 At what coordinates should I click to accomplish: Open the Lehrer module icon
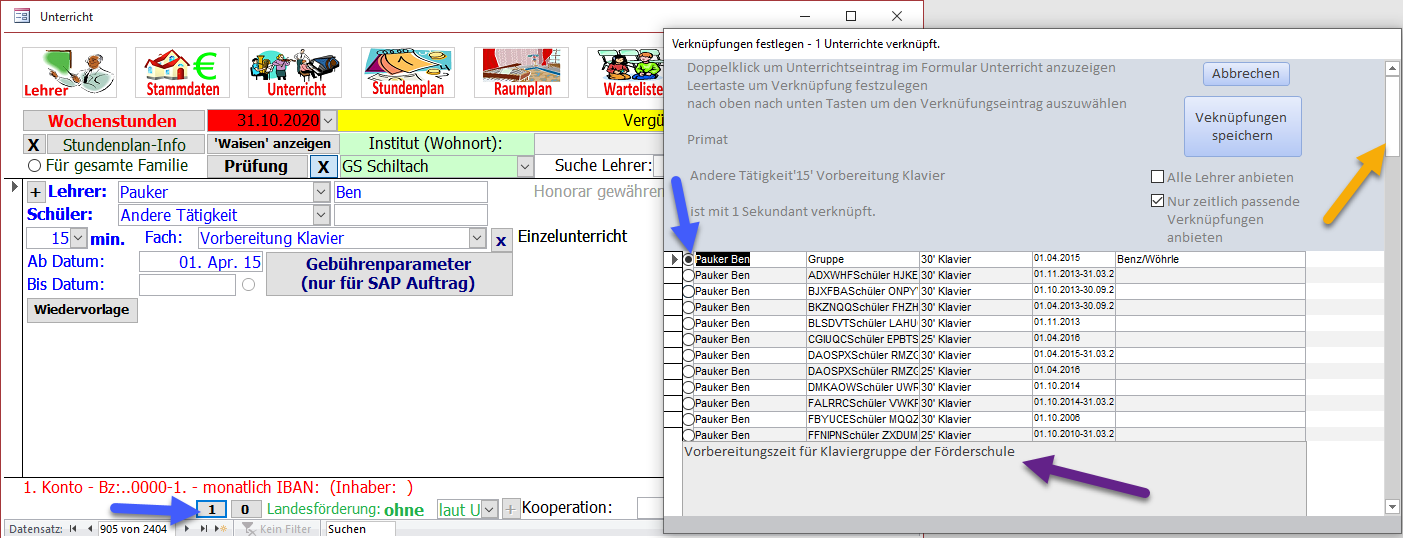pos(70,73)
